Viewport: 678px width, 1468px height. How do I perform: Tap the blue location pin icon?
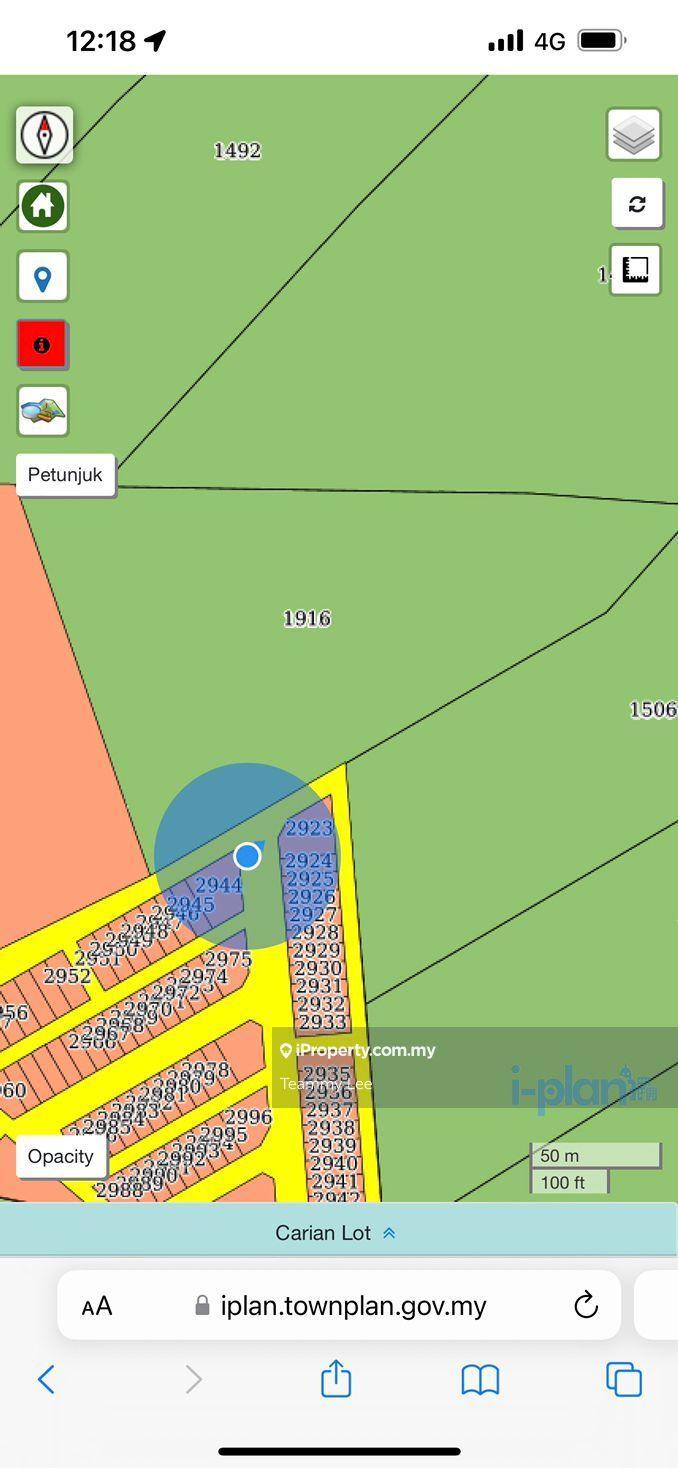pos(43,277)
